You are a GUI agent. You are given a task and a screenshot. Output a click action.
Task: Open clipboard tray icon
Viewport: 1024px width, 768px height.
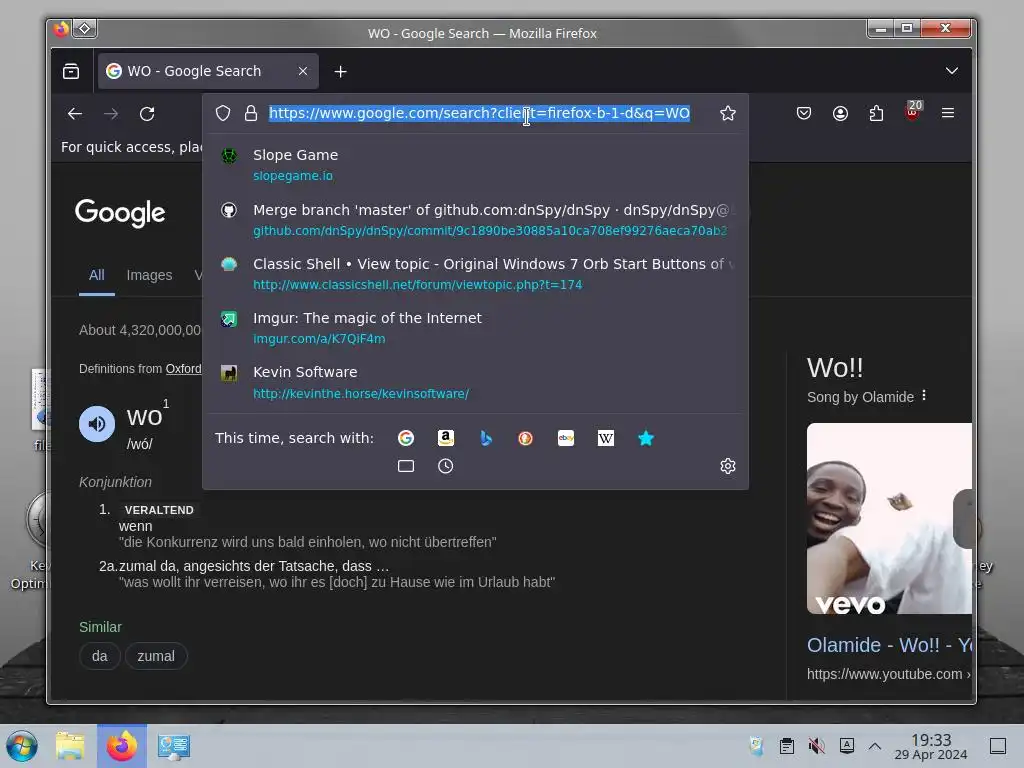[787, 746]
